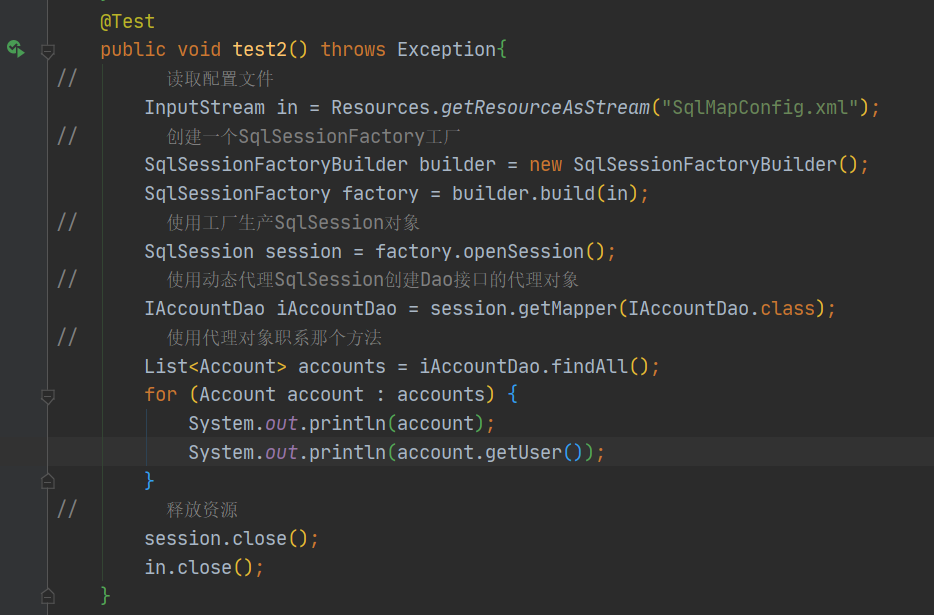Screen dimensions: 934x615
Task: Click IAccountDao.class argument
Action: coord(721,309)
